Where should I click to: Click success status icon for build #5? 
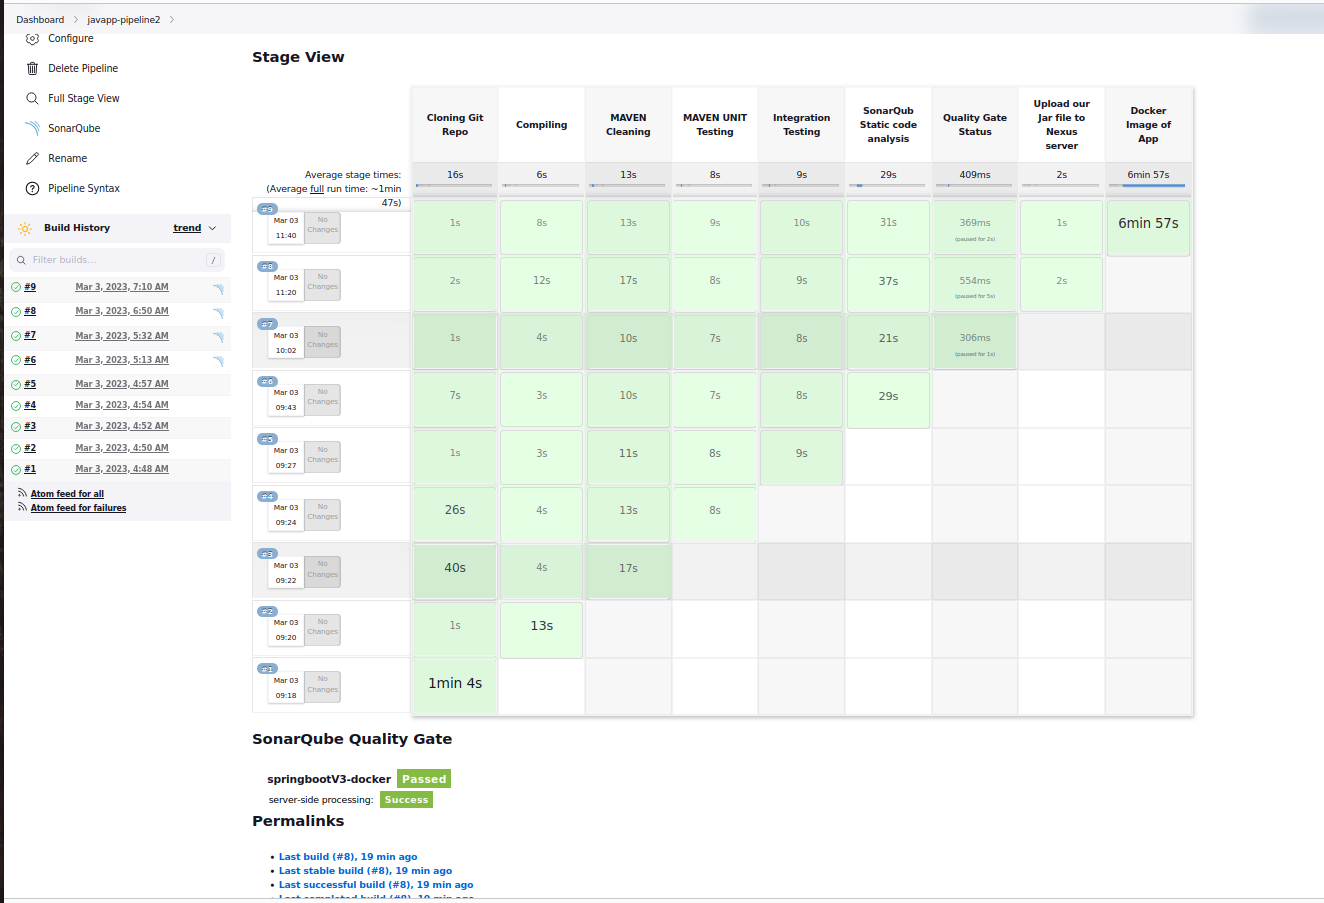[x=16, y=384]
